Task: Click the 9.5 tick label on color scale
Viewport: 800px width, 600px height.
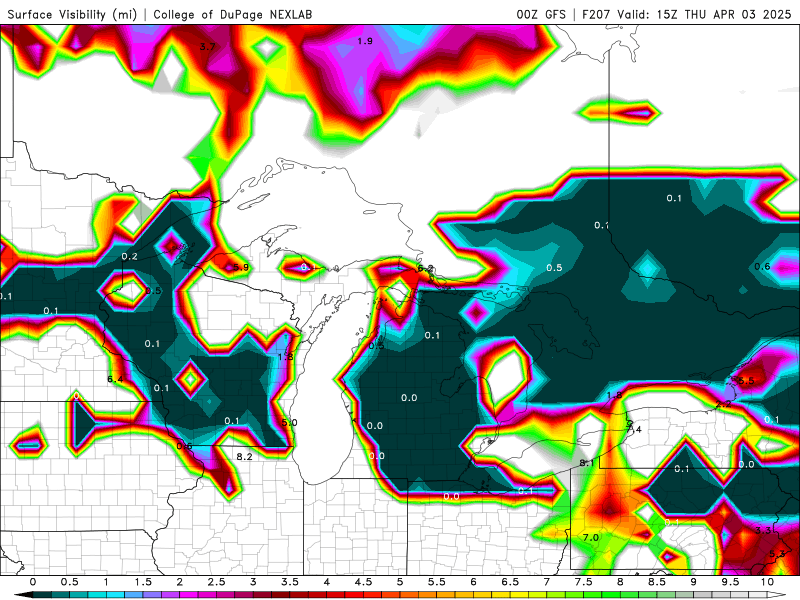Action: click(x=730, y=582)
